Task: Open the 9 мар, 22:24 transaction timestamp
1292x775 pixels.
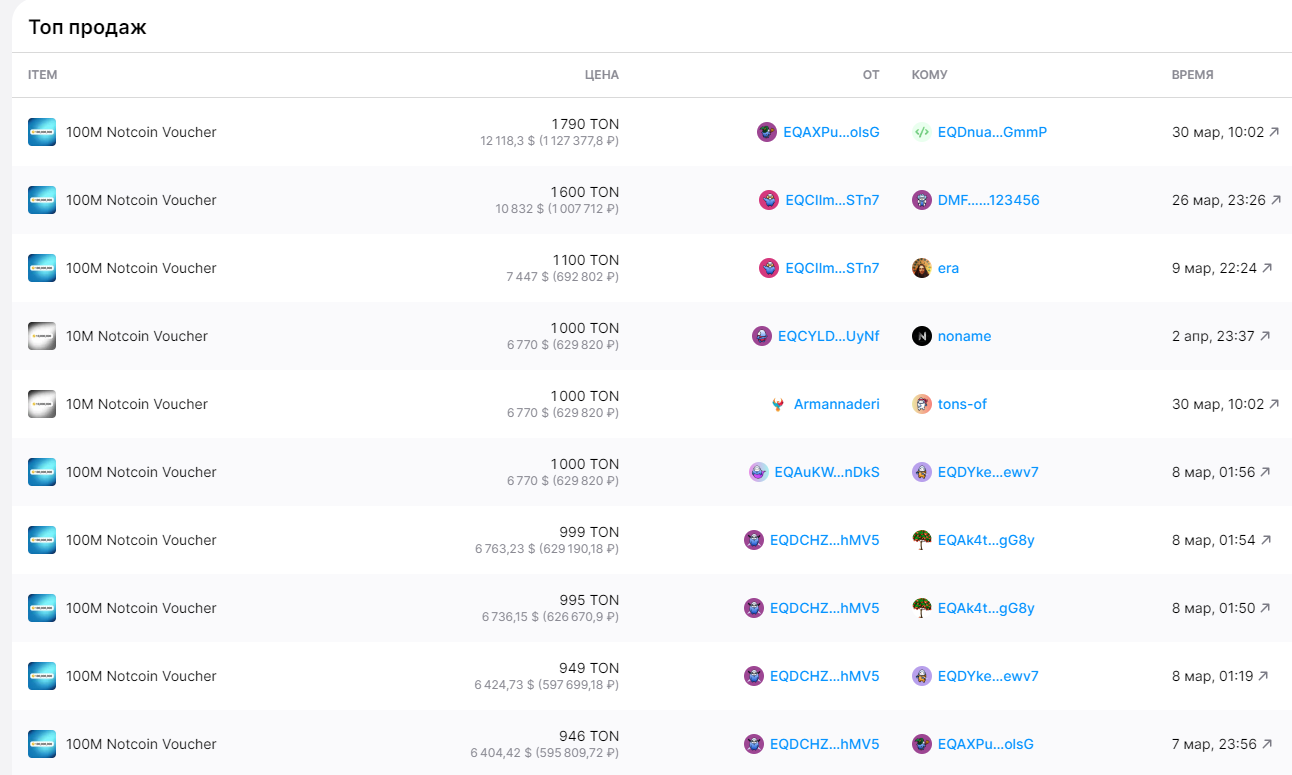Action: tap(1214, 268)
